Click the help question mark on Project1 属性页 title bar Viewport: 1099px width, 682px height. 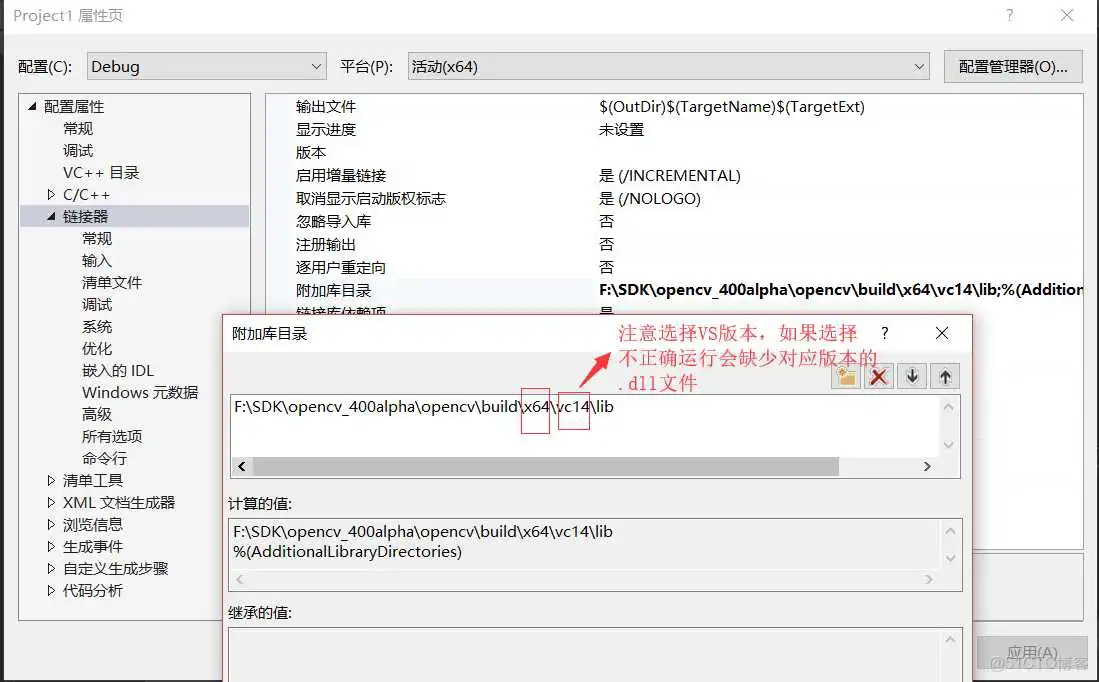(1009, 16)
